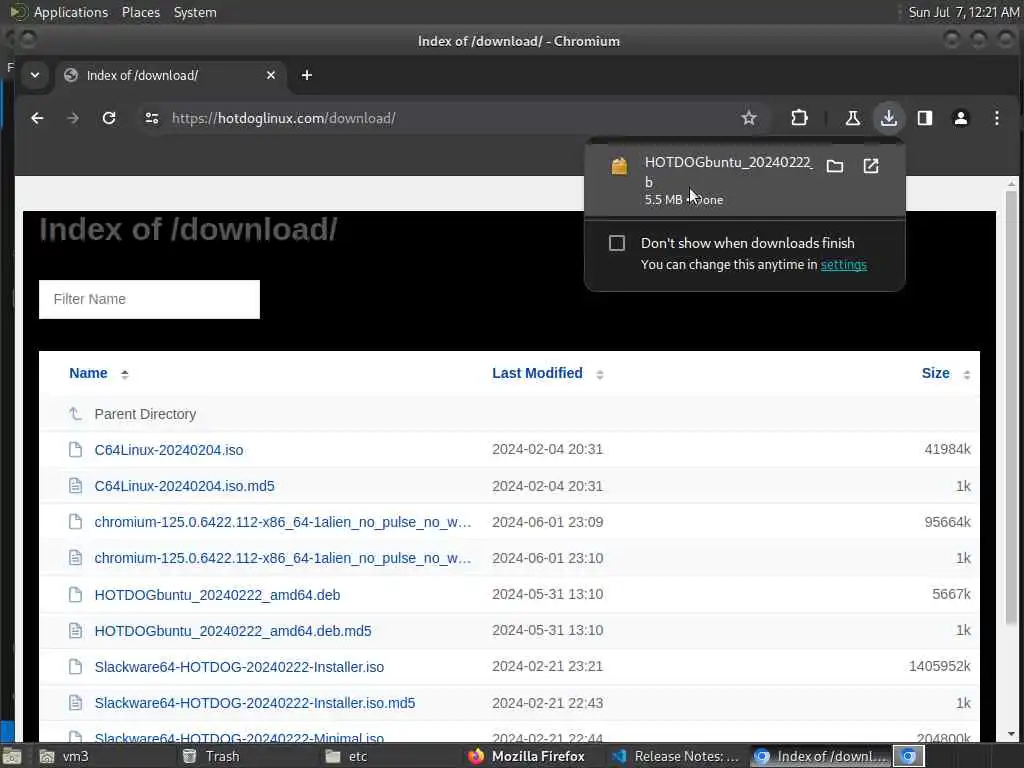
Task: Close the Index of /download/ tab
Action: tap(271, 75)
